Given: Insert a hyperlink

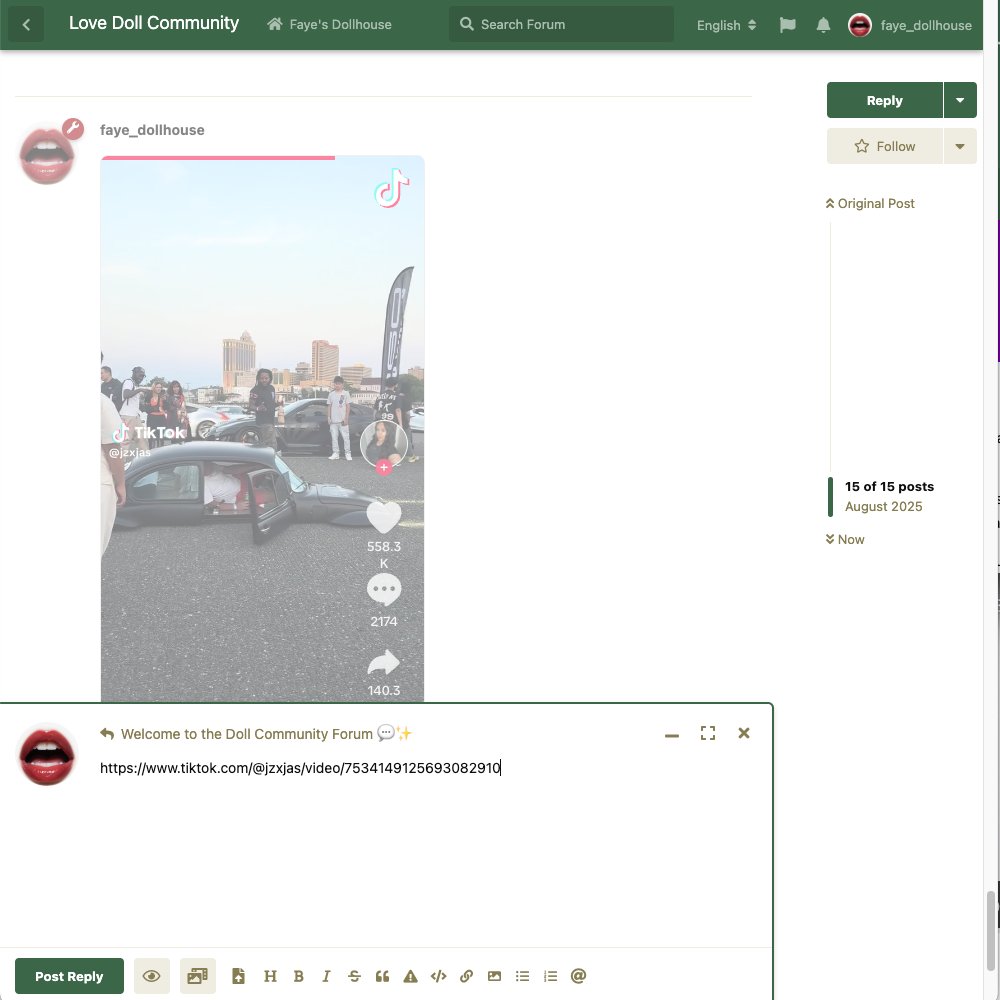Looking at the screenshot, I should (466, 976).
